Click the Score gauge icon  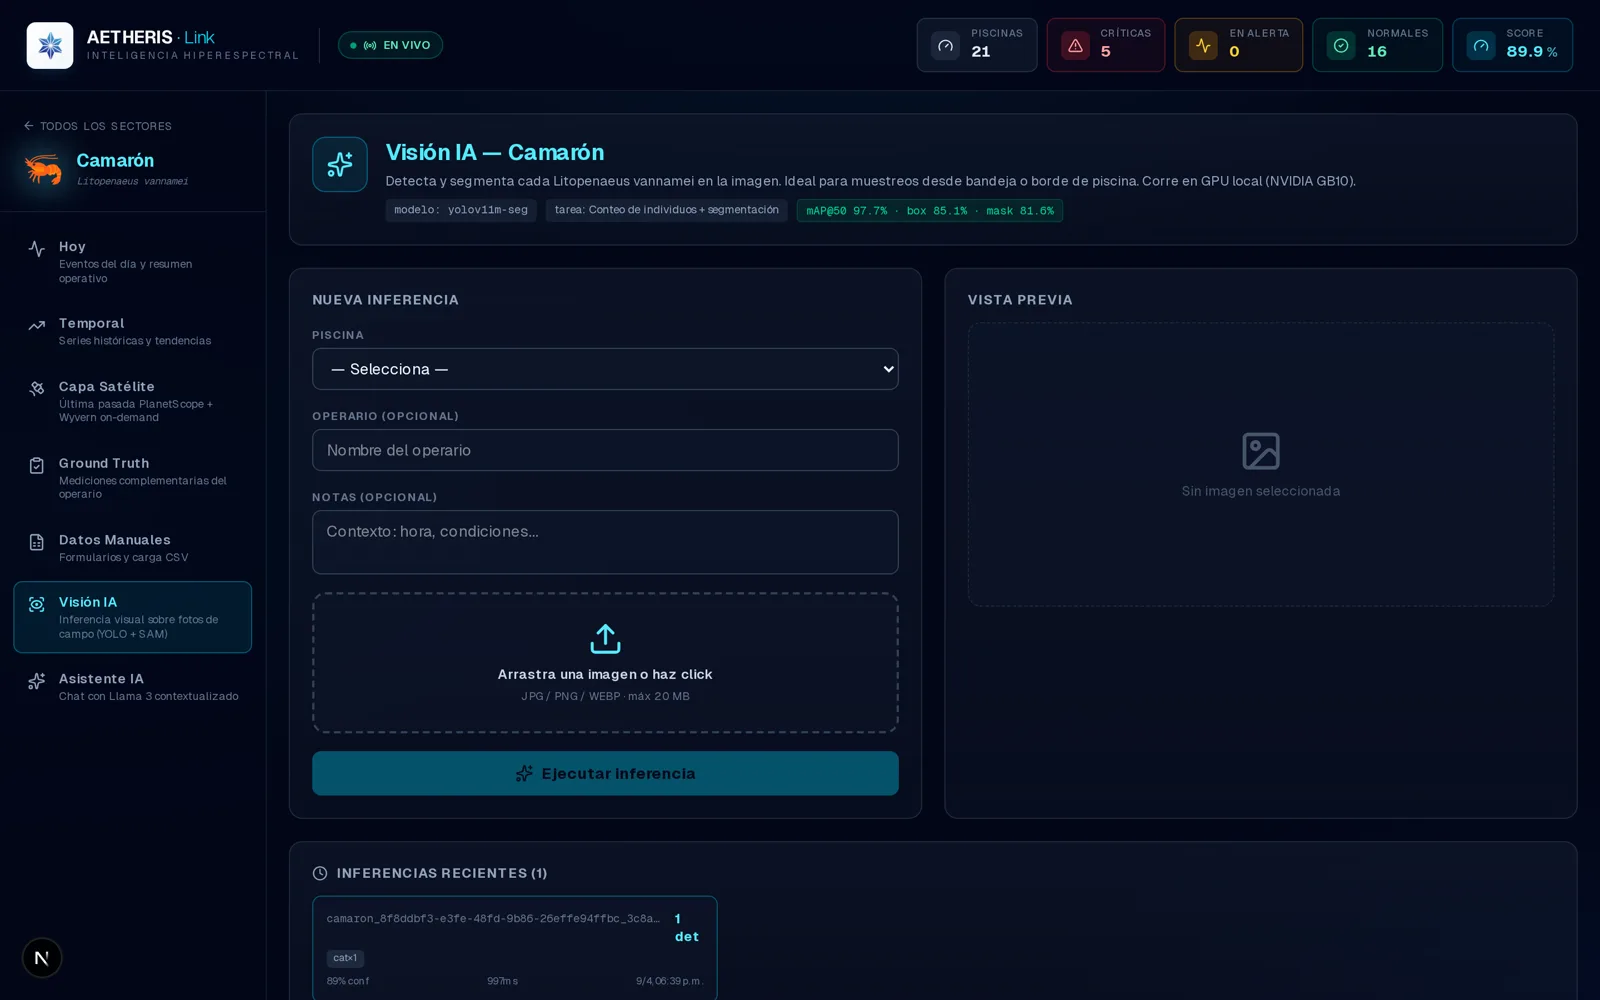point(1481,45)
